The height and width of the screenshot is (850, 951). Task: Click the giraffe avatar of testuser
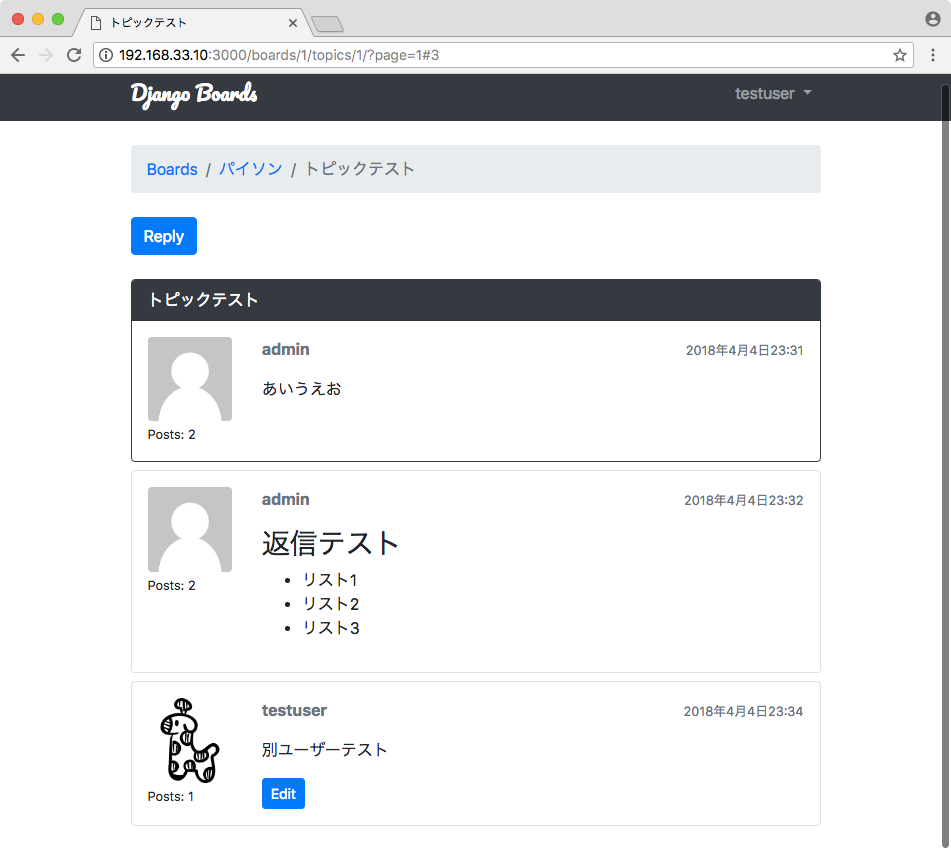pos(190,740)
